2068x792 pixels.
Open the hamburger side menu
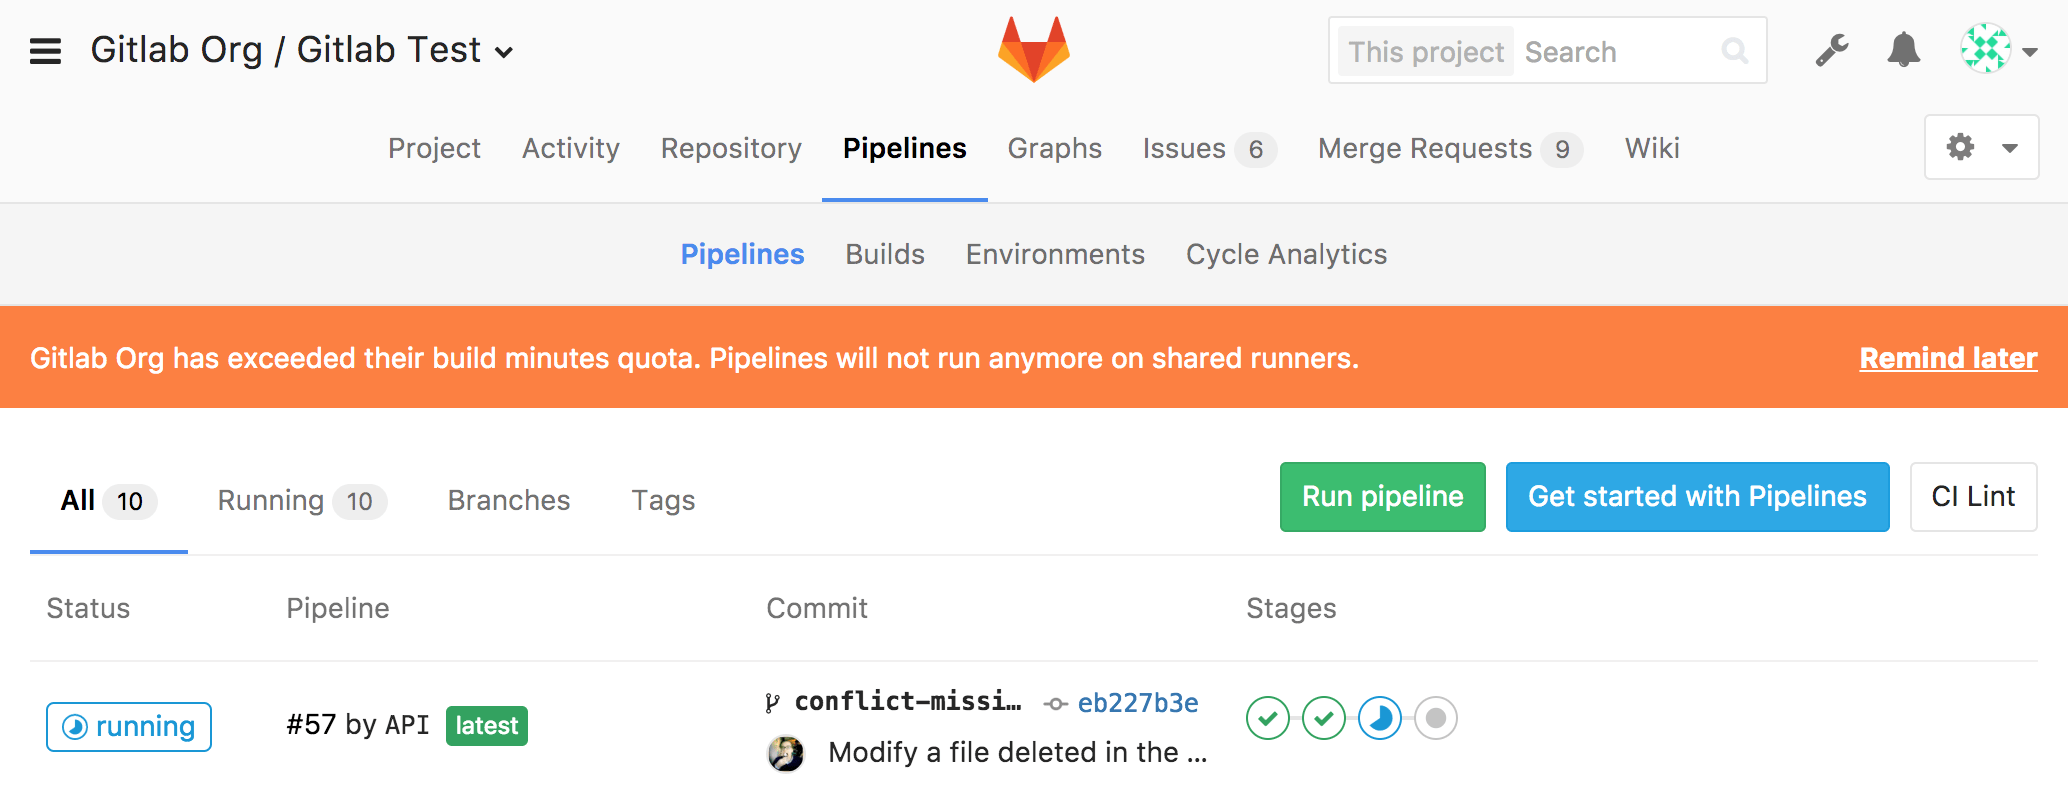[x=45, y=51]
